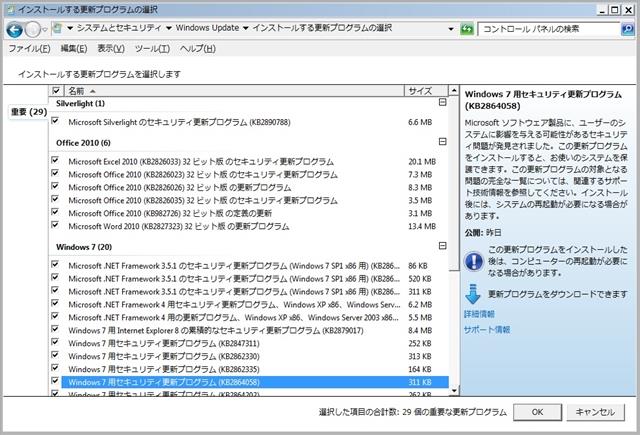Open the address bar history dropdown
Screen dimensions: 640x435
click(x=451, y=29)
